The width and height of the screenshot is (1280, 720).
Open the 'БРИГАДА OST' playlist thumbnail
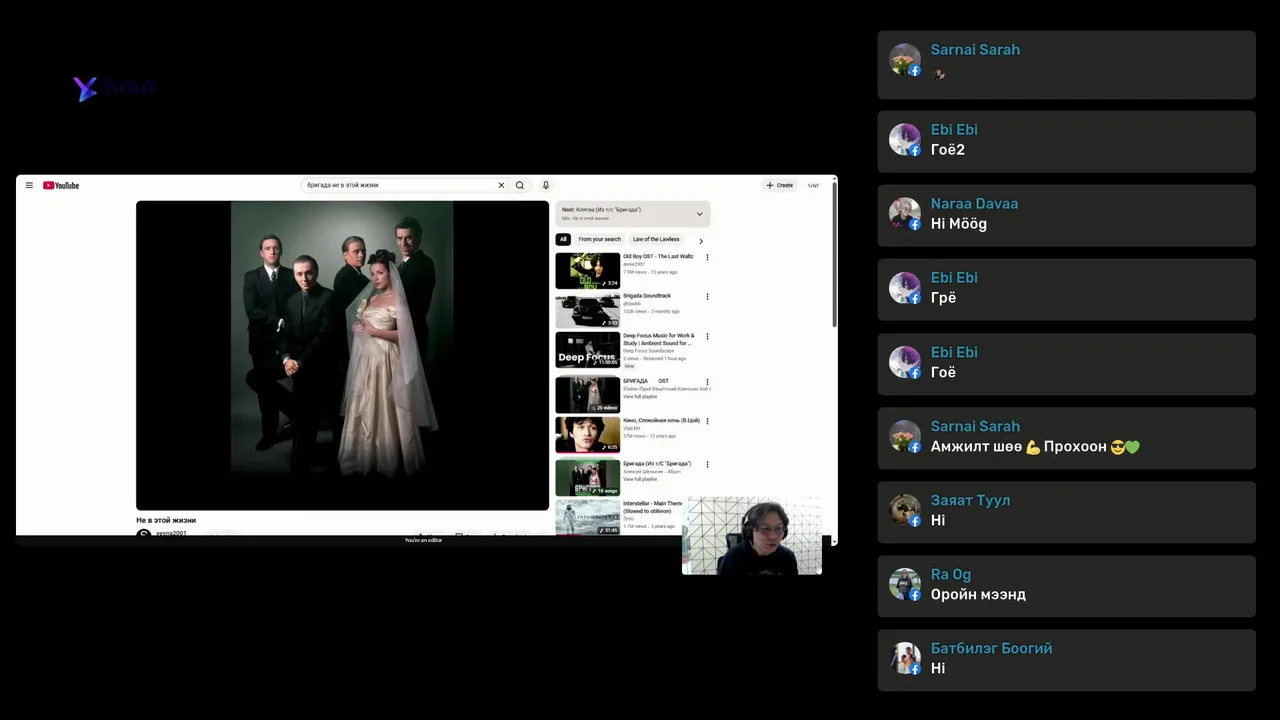coord(588,394)
